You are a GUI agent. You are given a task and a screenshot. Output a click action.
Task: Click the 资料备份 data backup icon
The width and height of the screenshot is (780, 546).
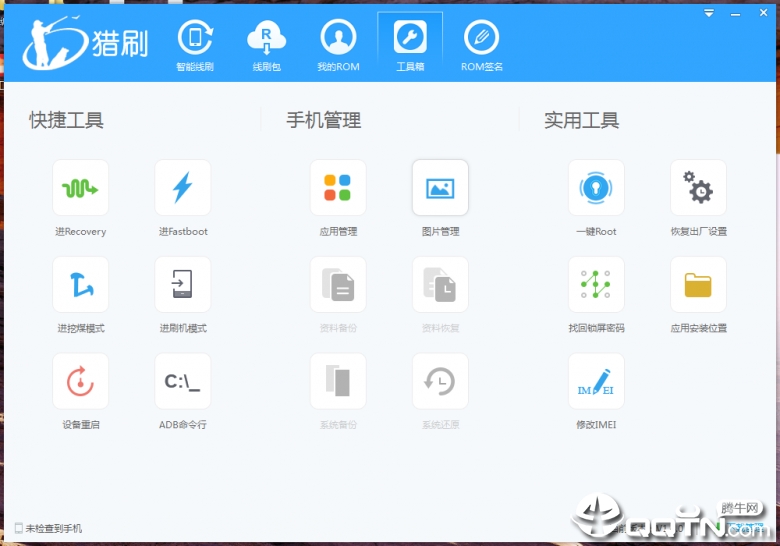pyautogui.click(x=338, y=284)
